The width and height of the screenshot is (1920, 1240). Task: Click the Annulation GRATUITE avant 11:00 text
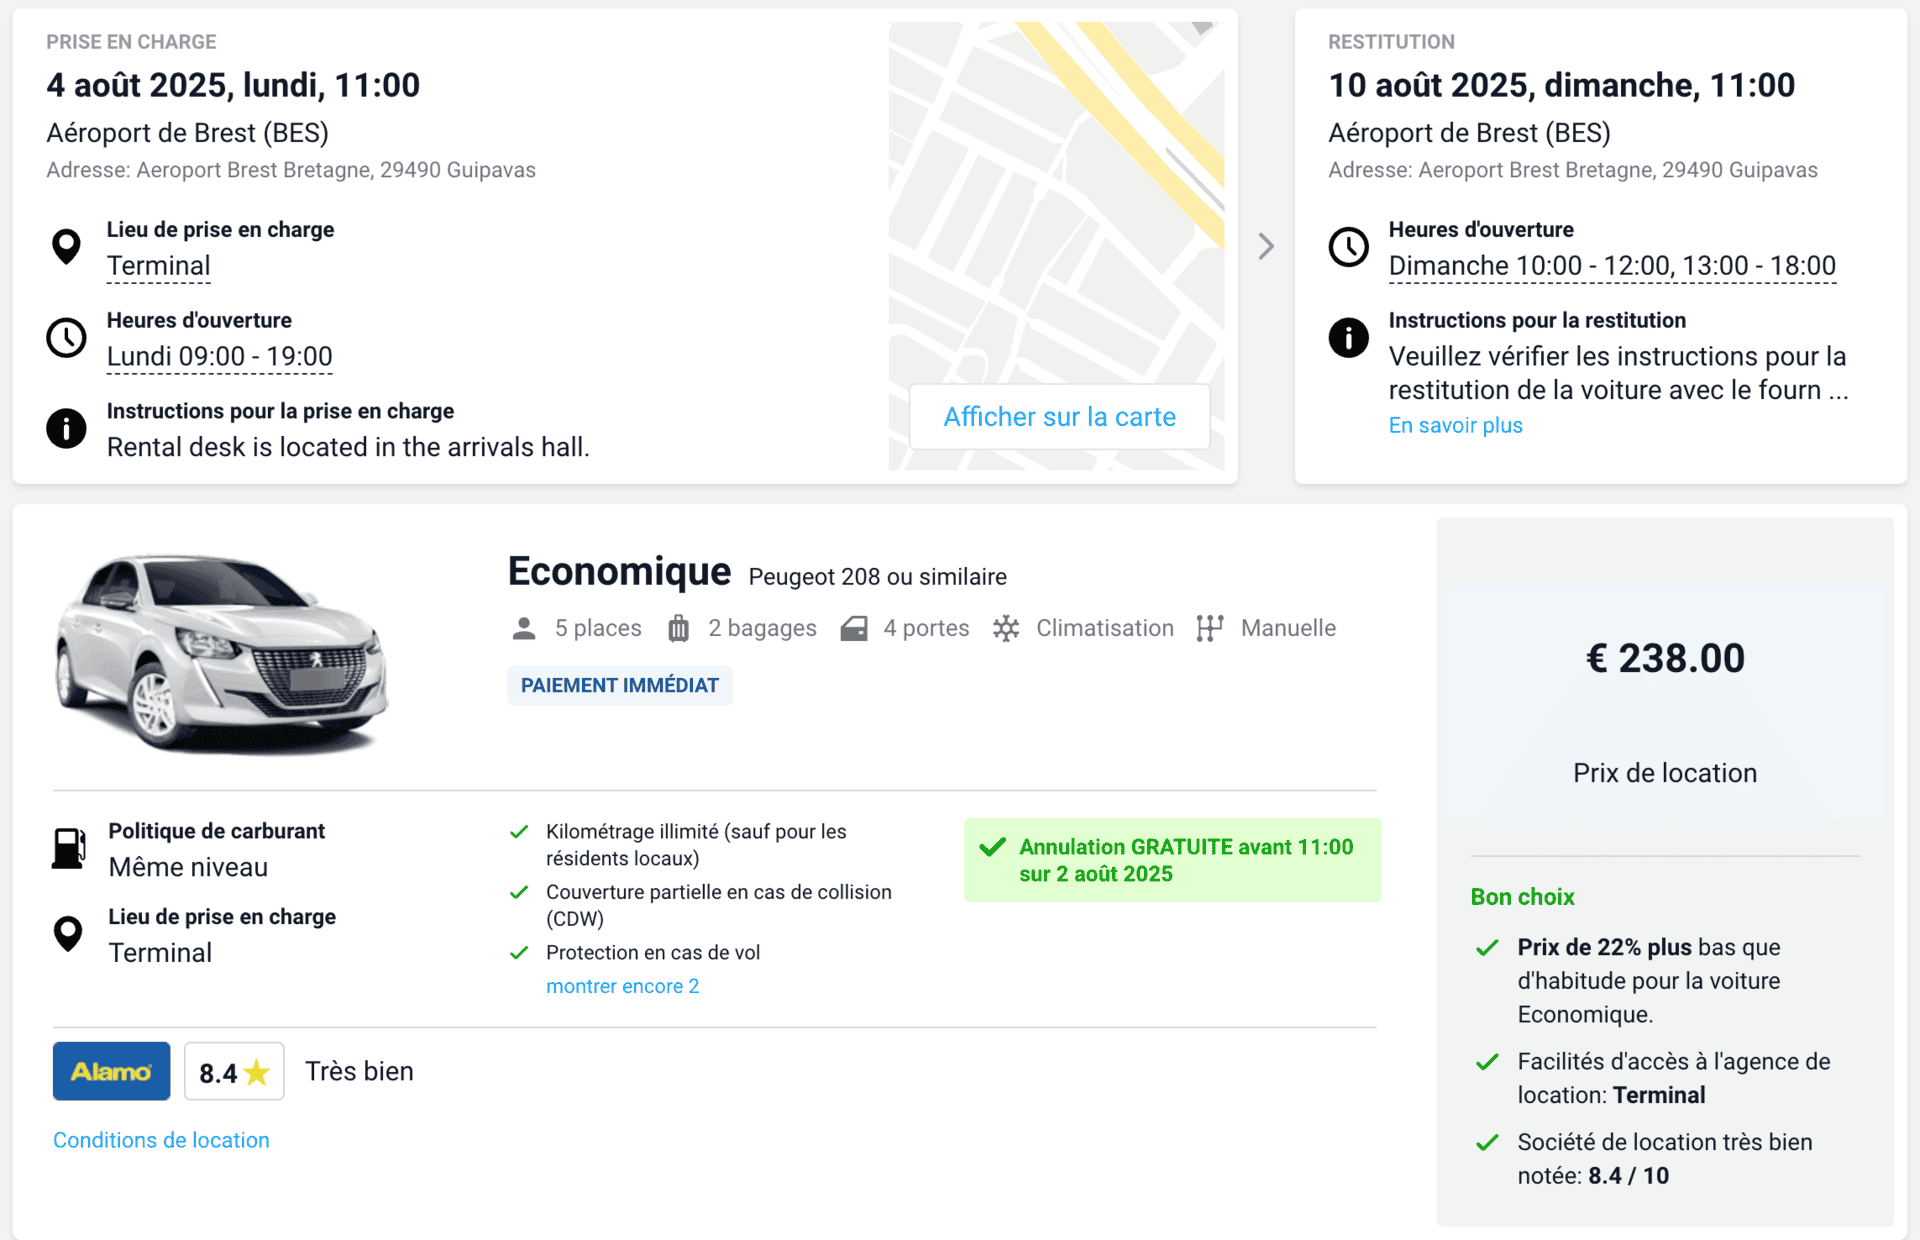1186,860
